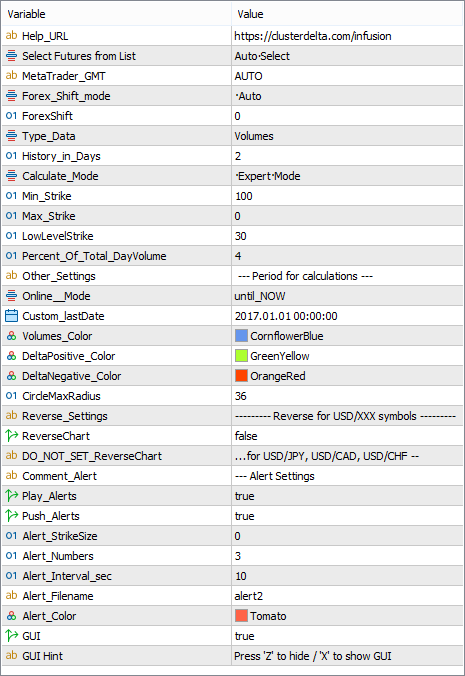Click the string icon beside Help_URL

12,35
